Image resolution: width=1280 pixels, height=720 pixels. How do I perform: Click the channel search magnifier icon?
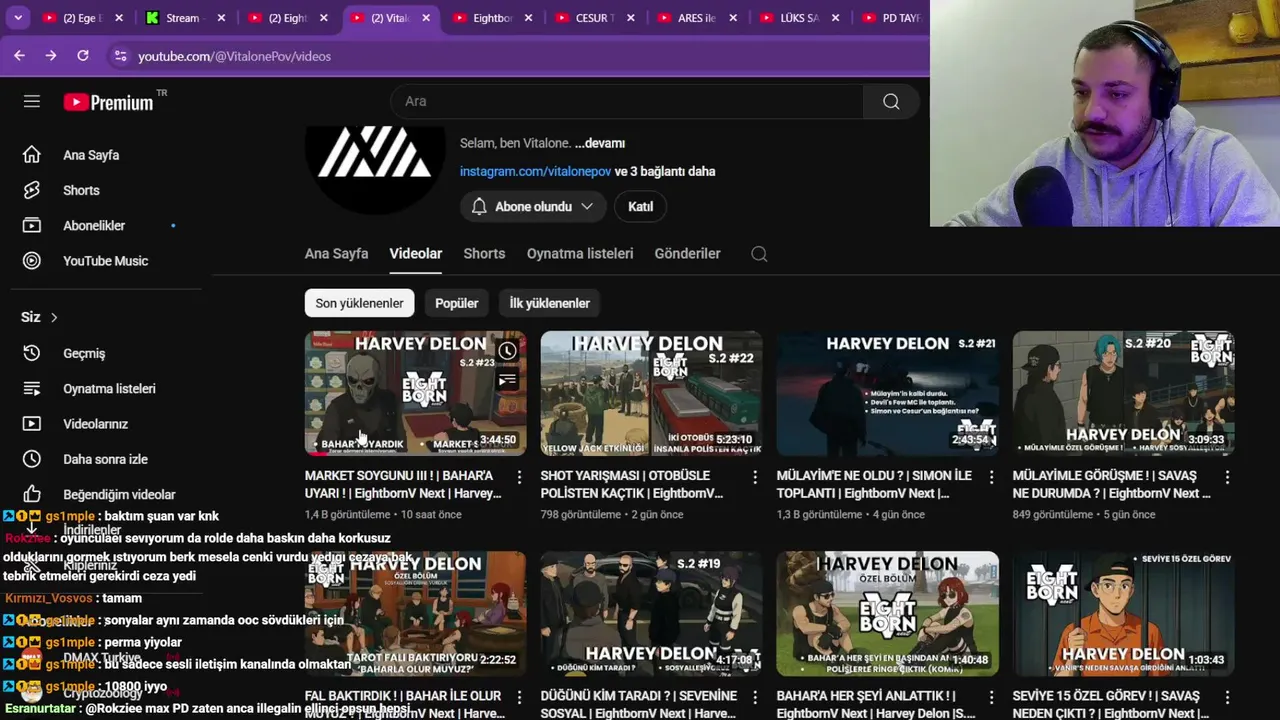click(759, 254)
